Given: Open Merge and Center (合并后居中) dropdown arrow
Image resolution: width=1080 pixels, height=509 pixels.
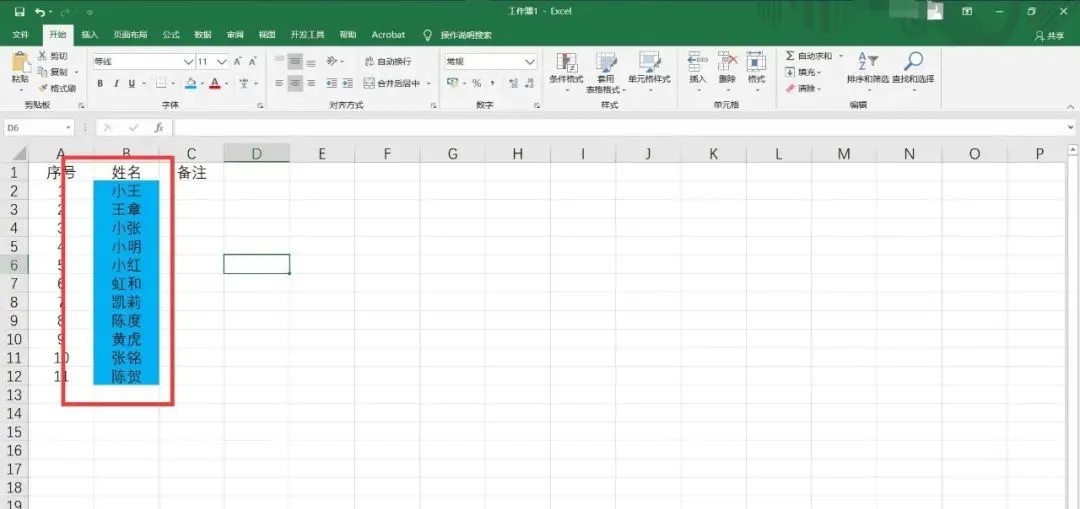Looking at the screenshot, I should pos(428,83).
